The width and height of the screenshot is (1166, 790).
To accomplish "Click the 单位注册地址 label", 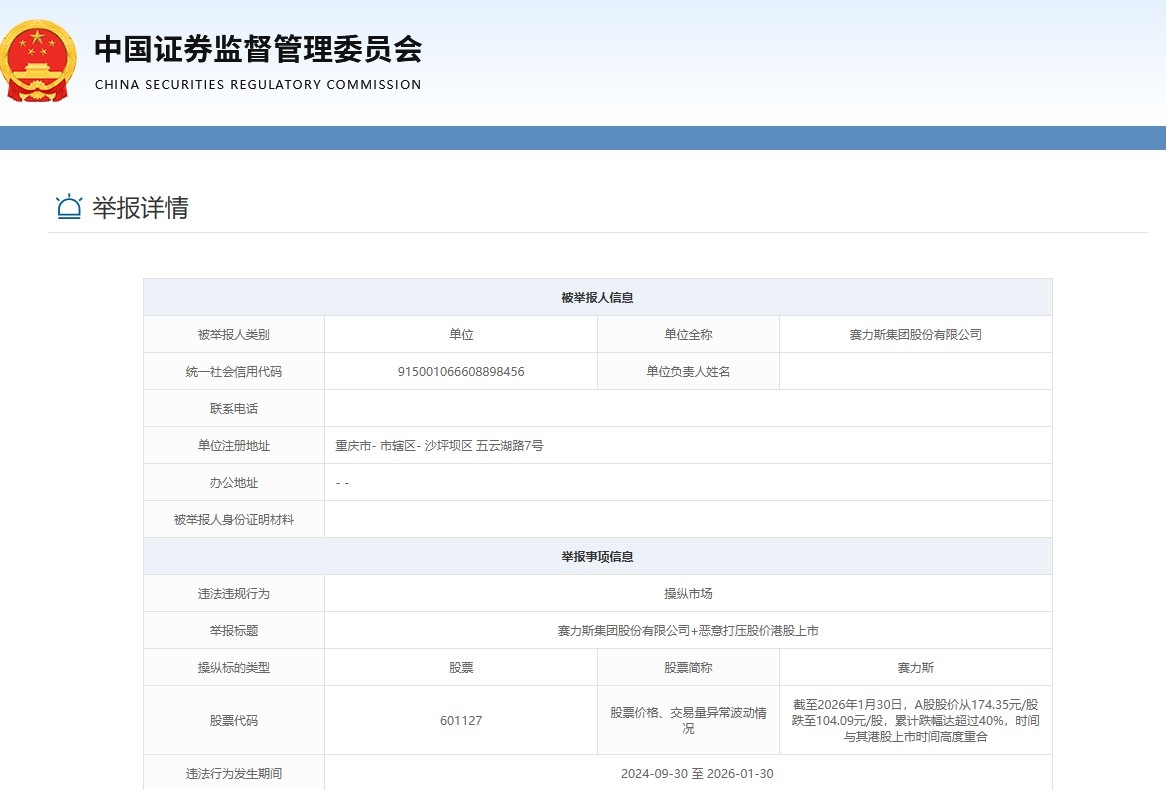I will click(233, 446).
